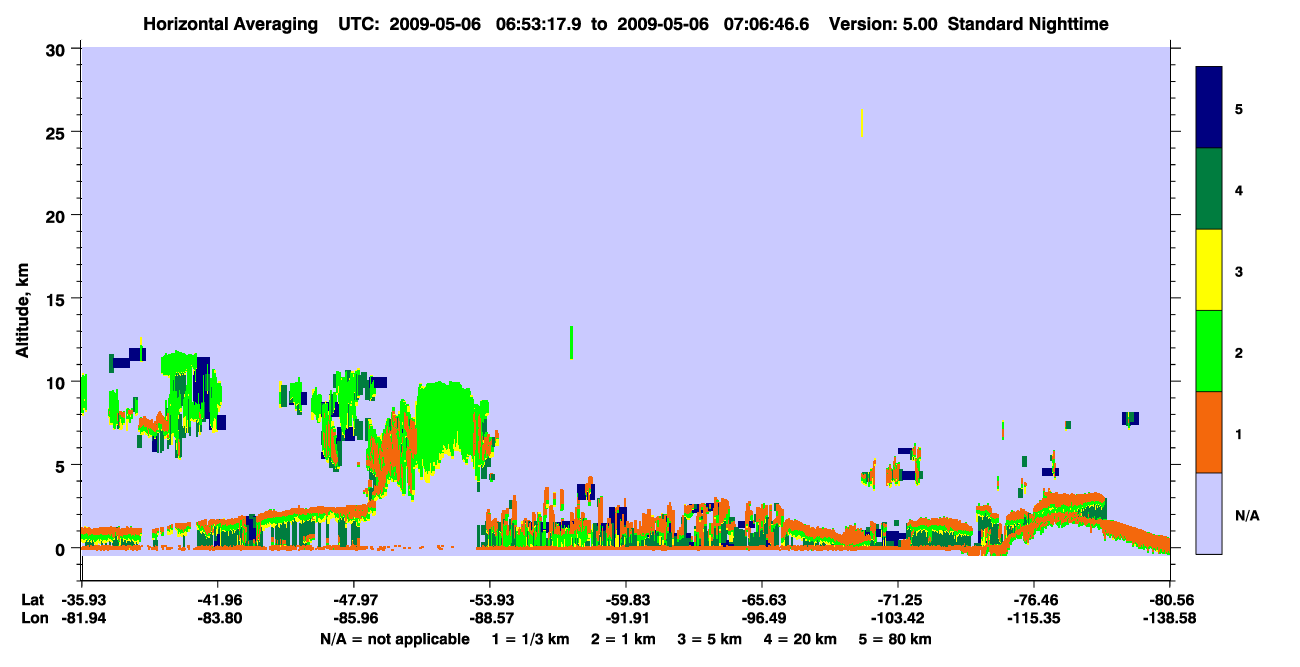Click the '4 = 20 km' legend text
Image resolution: width=1300 pixels, height=667 pixels.
pyautogui.click(x=800, y=639)
